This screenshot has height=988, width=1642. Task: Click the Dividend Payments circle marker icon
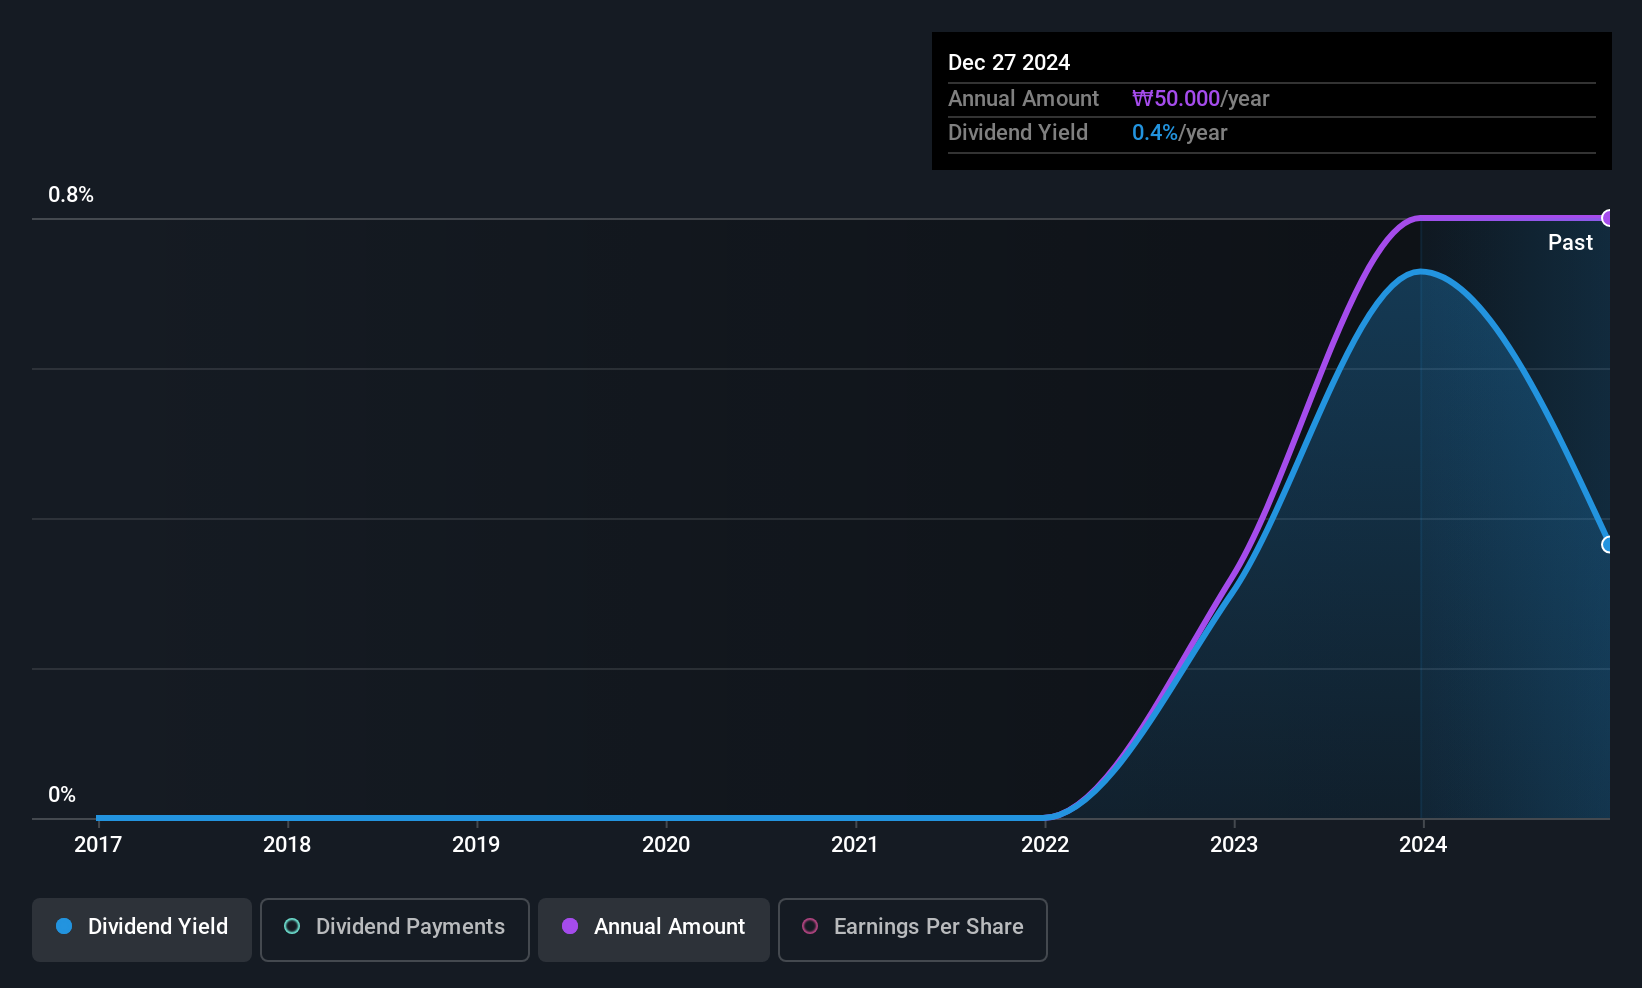[x=292, y=927]
